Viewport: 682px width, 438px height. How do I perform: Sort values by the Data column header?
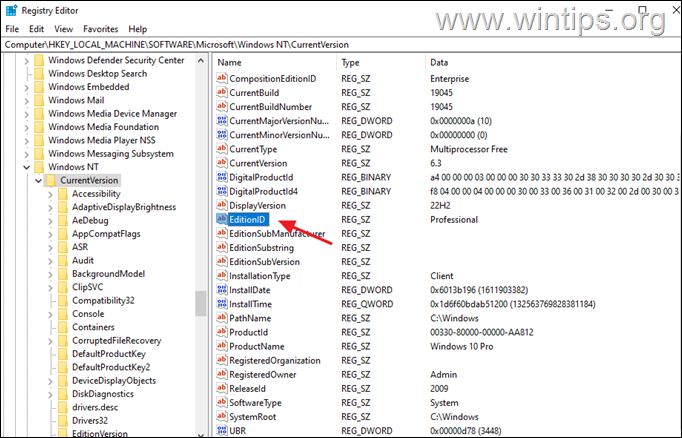click(553, 62)
